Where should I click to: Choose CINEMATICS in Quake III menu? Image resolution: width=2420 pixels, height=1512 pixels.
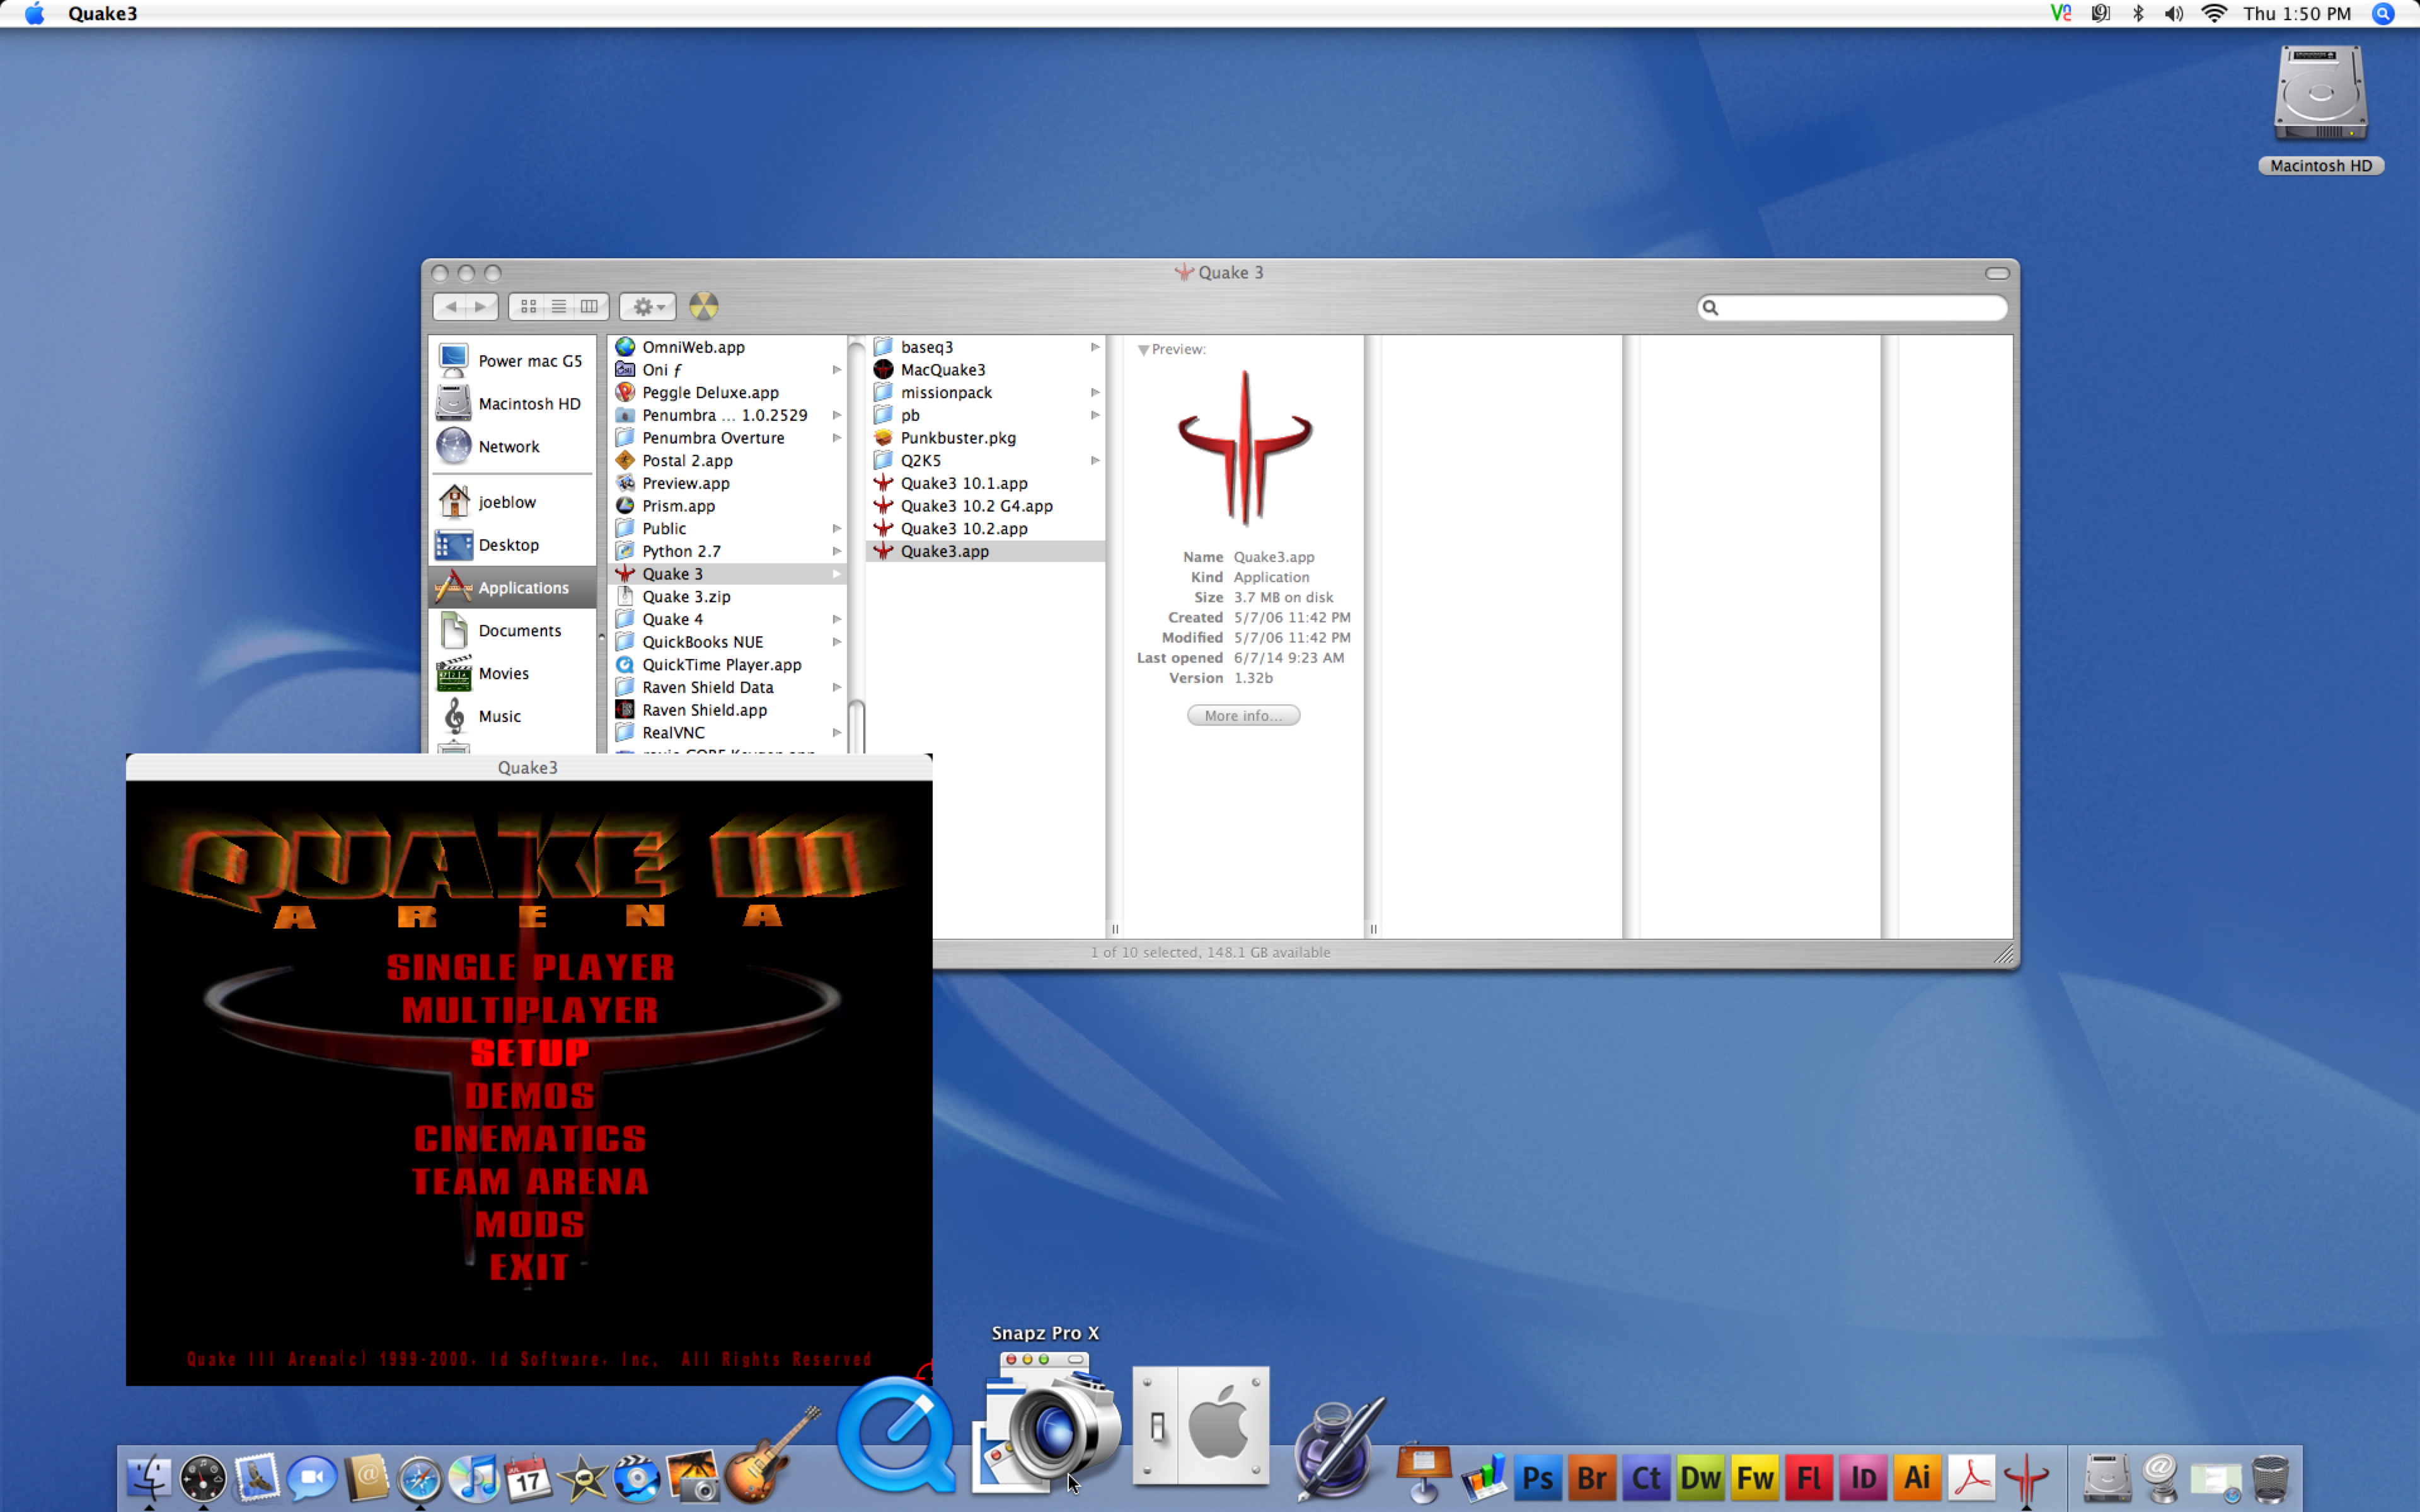point(530,1139)
